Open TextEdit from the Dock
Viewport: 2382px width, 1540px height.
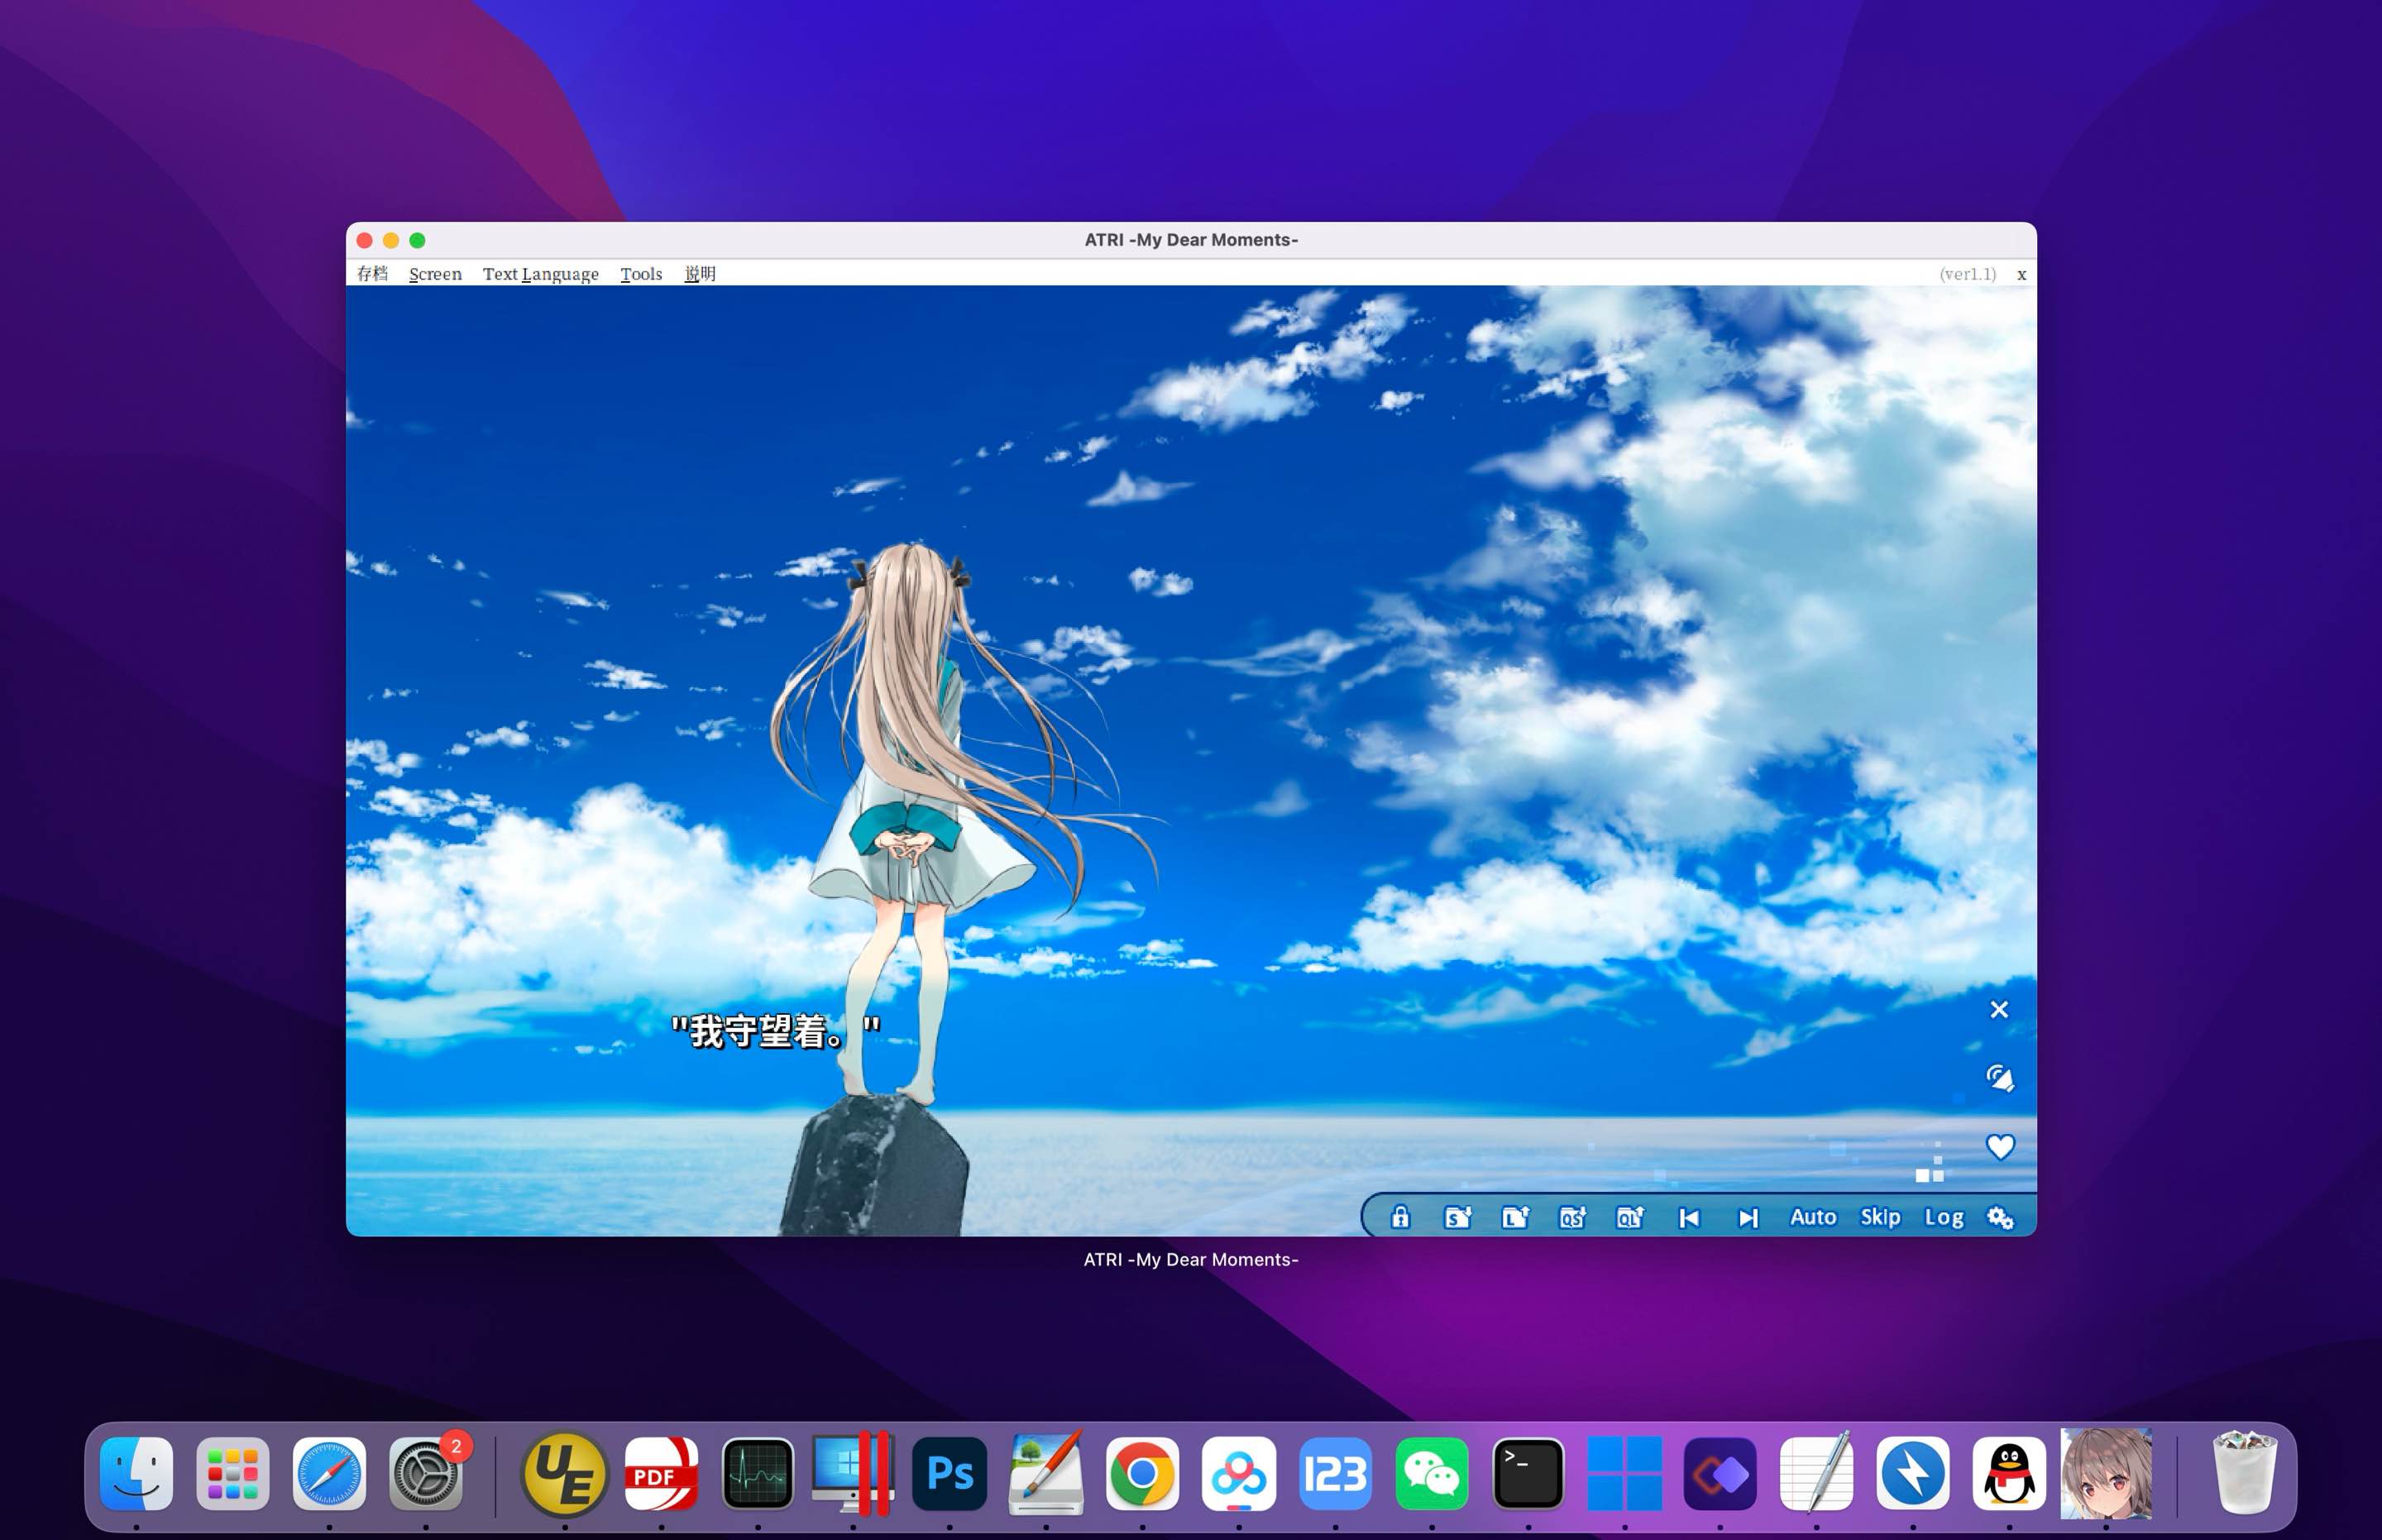pyautogui.click(x=1817, y=1473)
